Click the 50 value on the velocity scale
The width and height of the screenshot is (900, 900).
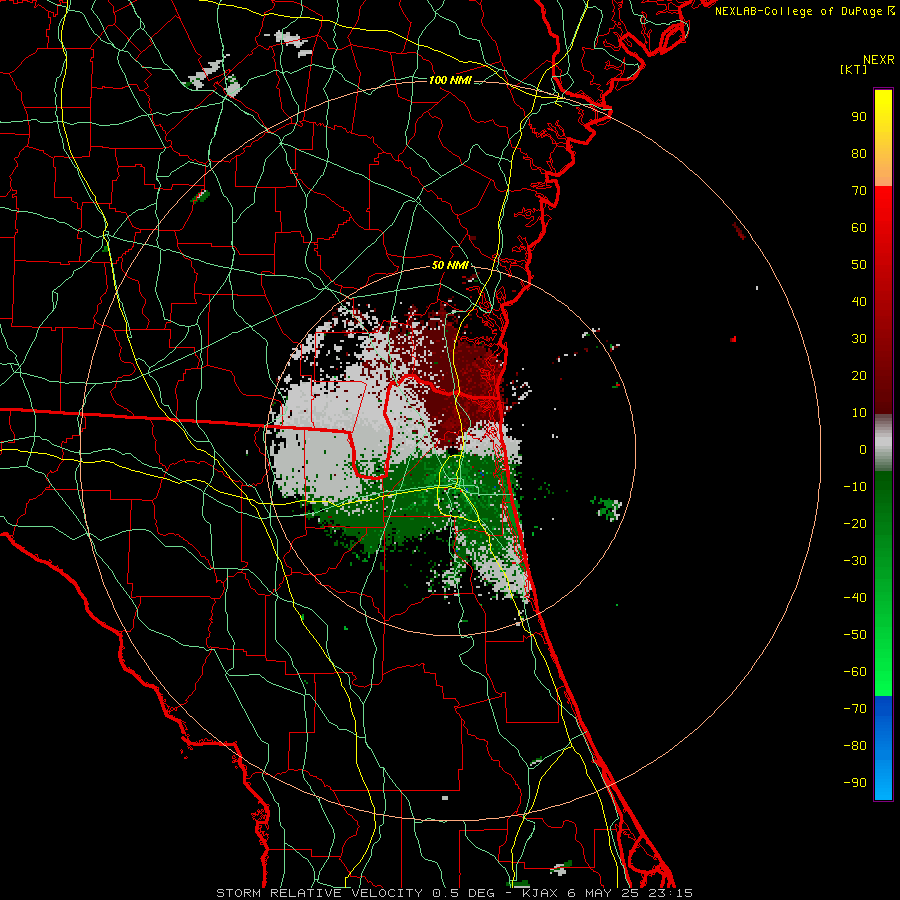[859, 265]
